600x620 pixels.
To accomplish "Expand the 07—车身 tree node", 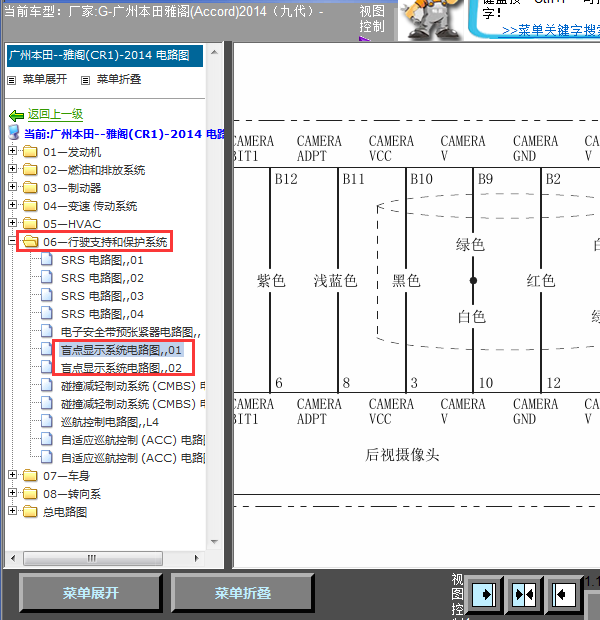I will coord(12,474).
